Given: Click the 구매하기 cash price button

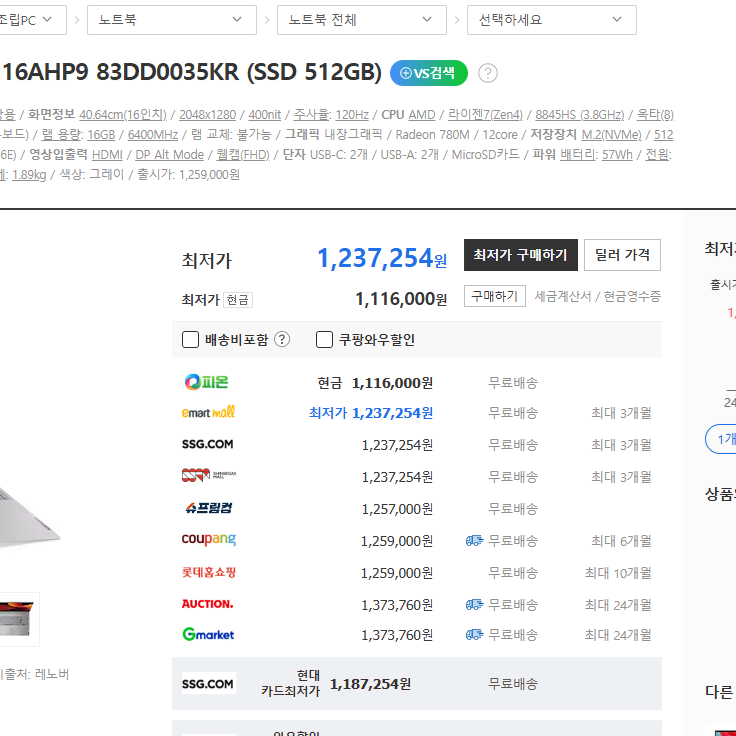Looking at the screenshot, I should coord(494,296).
